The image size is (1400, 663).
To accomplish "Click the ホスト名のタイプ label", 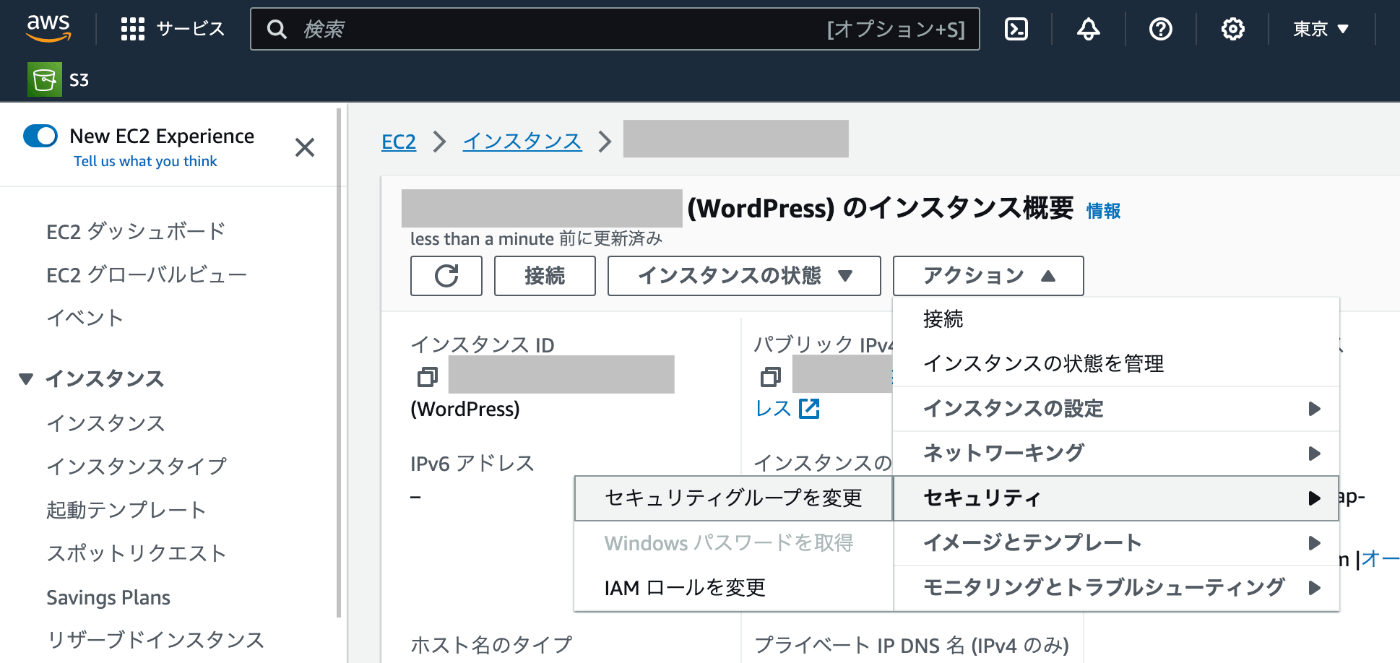I will (x=491, y=645).
